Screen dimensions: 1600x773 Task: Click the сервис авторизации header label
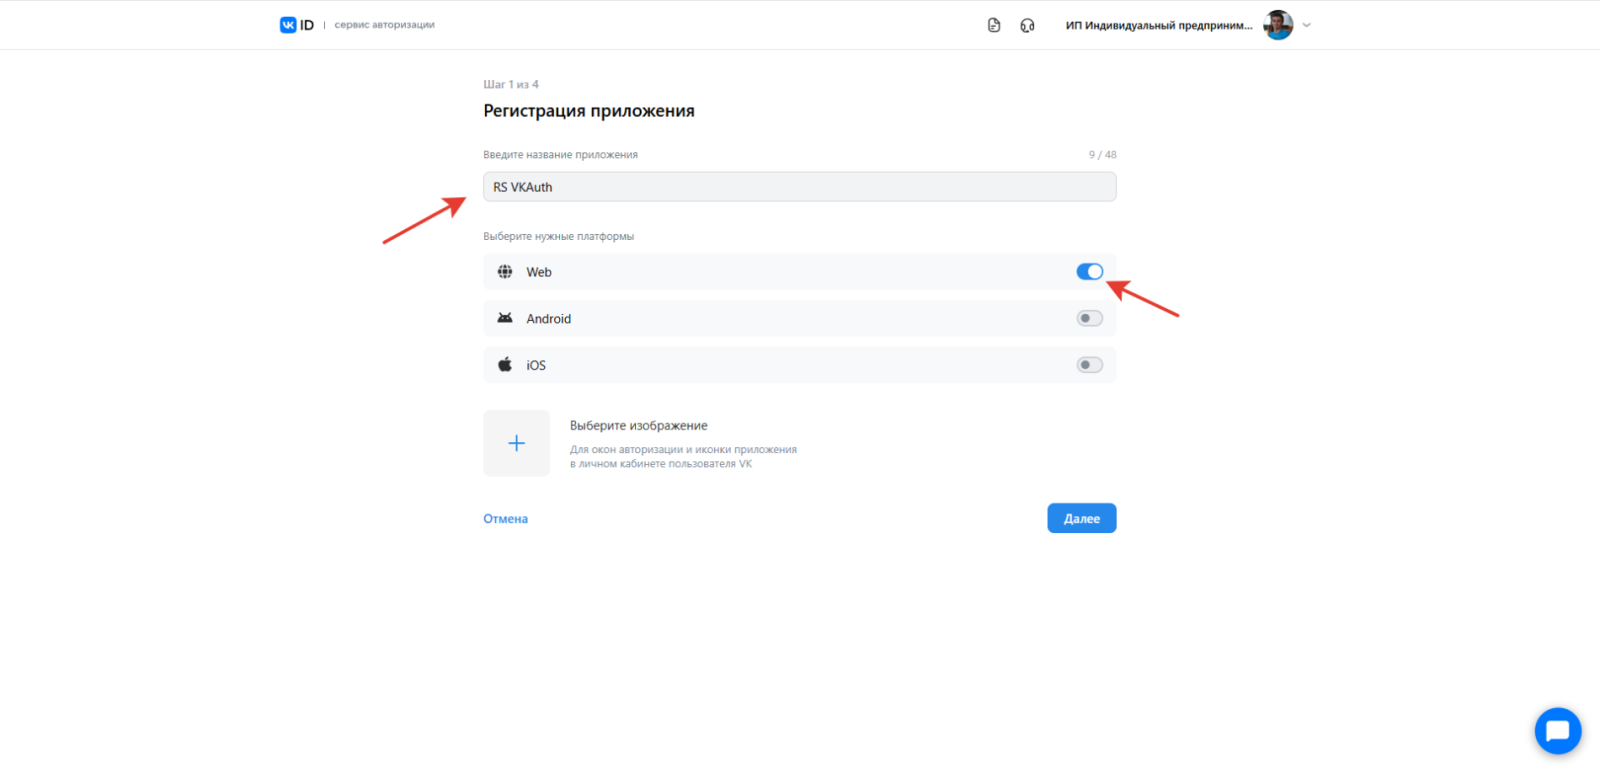tap(384, 25)
